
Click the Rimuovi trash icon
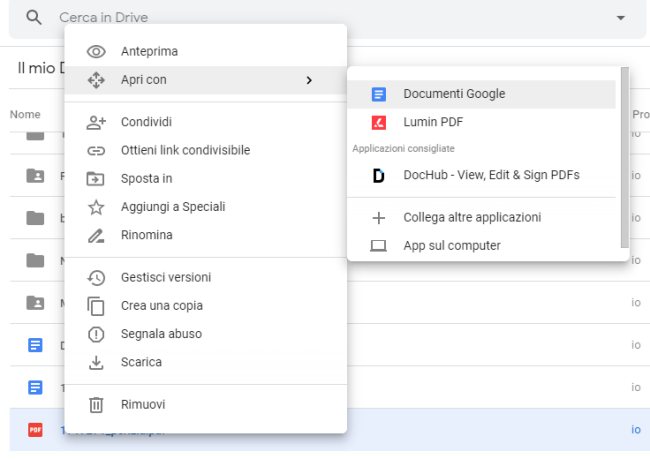(96, 405)
